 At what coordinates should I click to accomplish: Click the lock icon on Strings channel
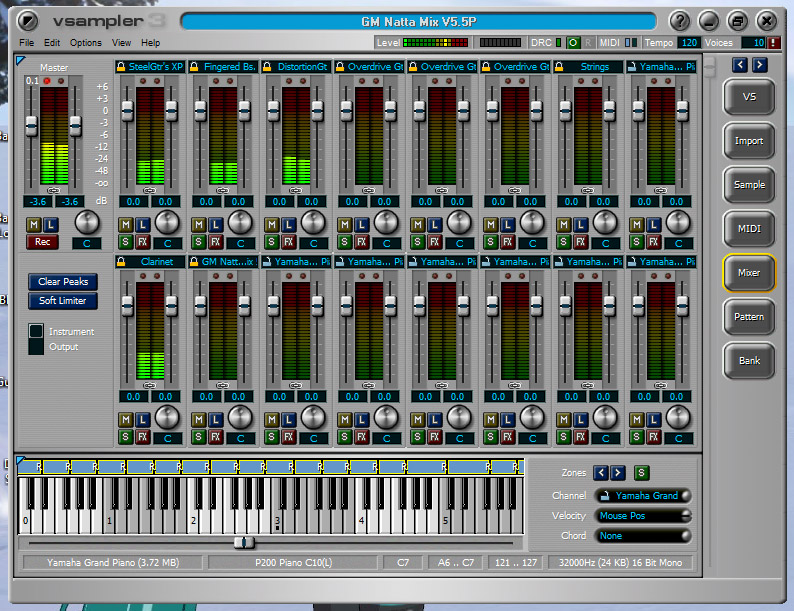(559, 66)
